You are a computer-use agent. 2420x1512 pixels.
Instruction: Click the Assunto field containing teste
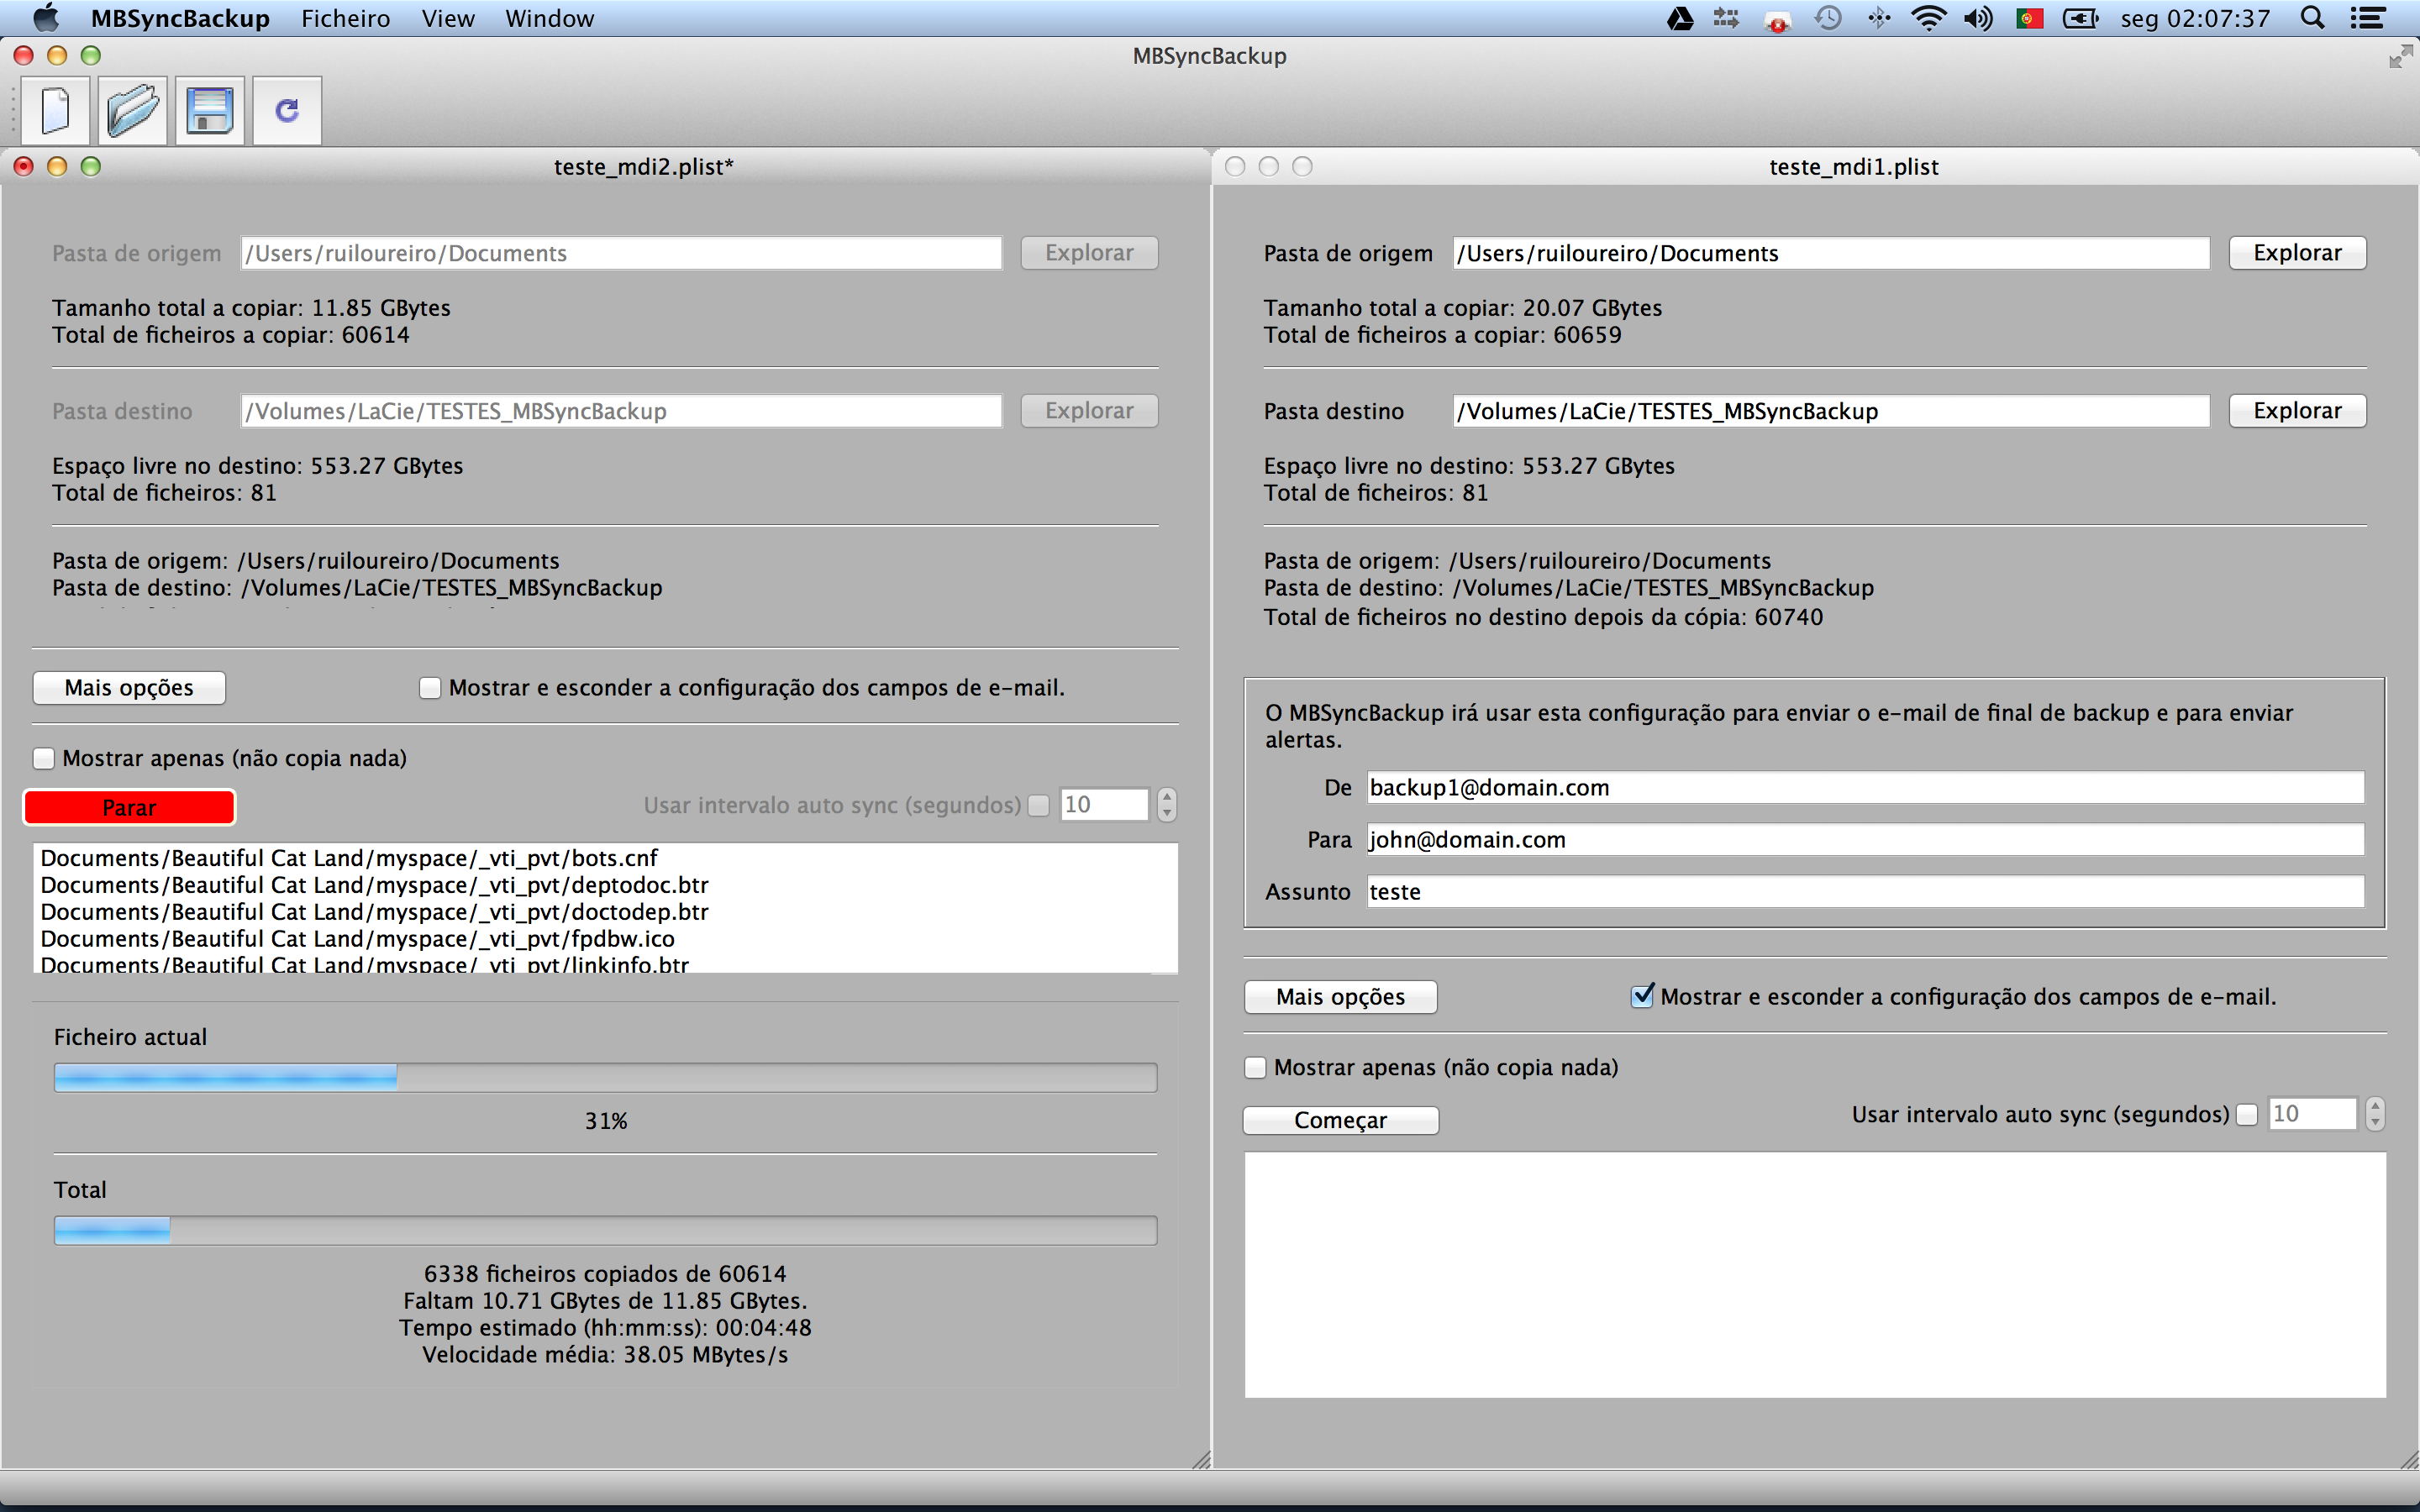[1865, 892]
